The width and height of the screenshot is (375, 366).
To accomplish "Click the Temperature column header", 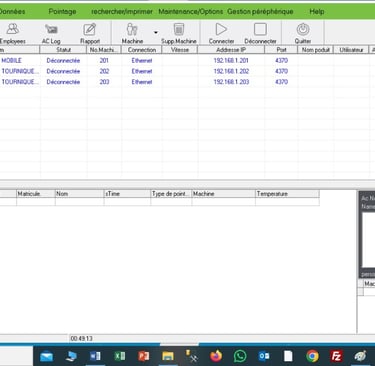I will point(287,194).
